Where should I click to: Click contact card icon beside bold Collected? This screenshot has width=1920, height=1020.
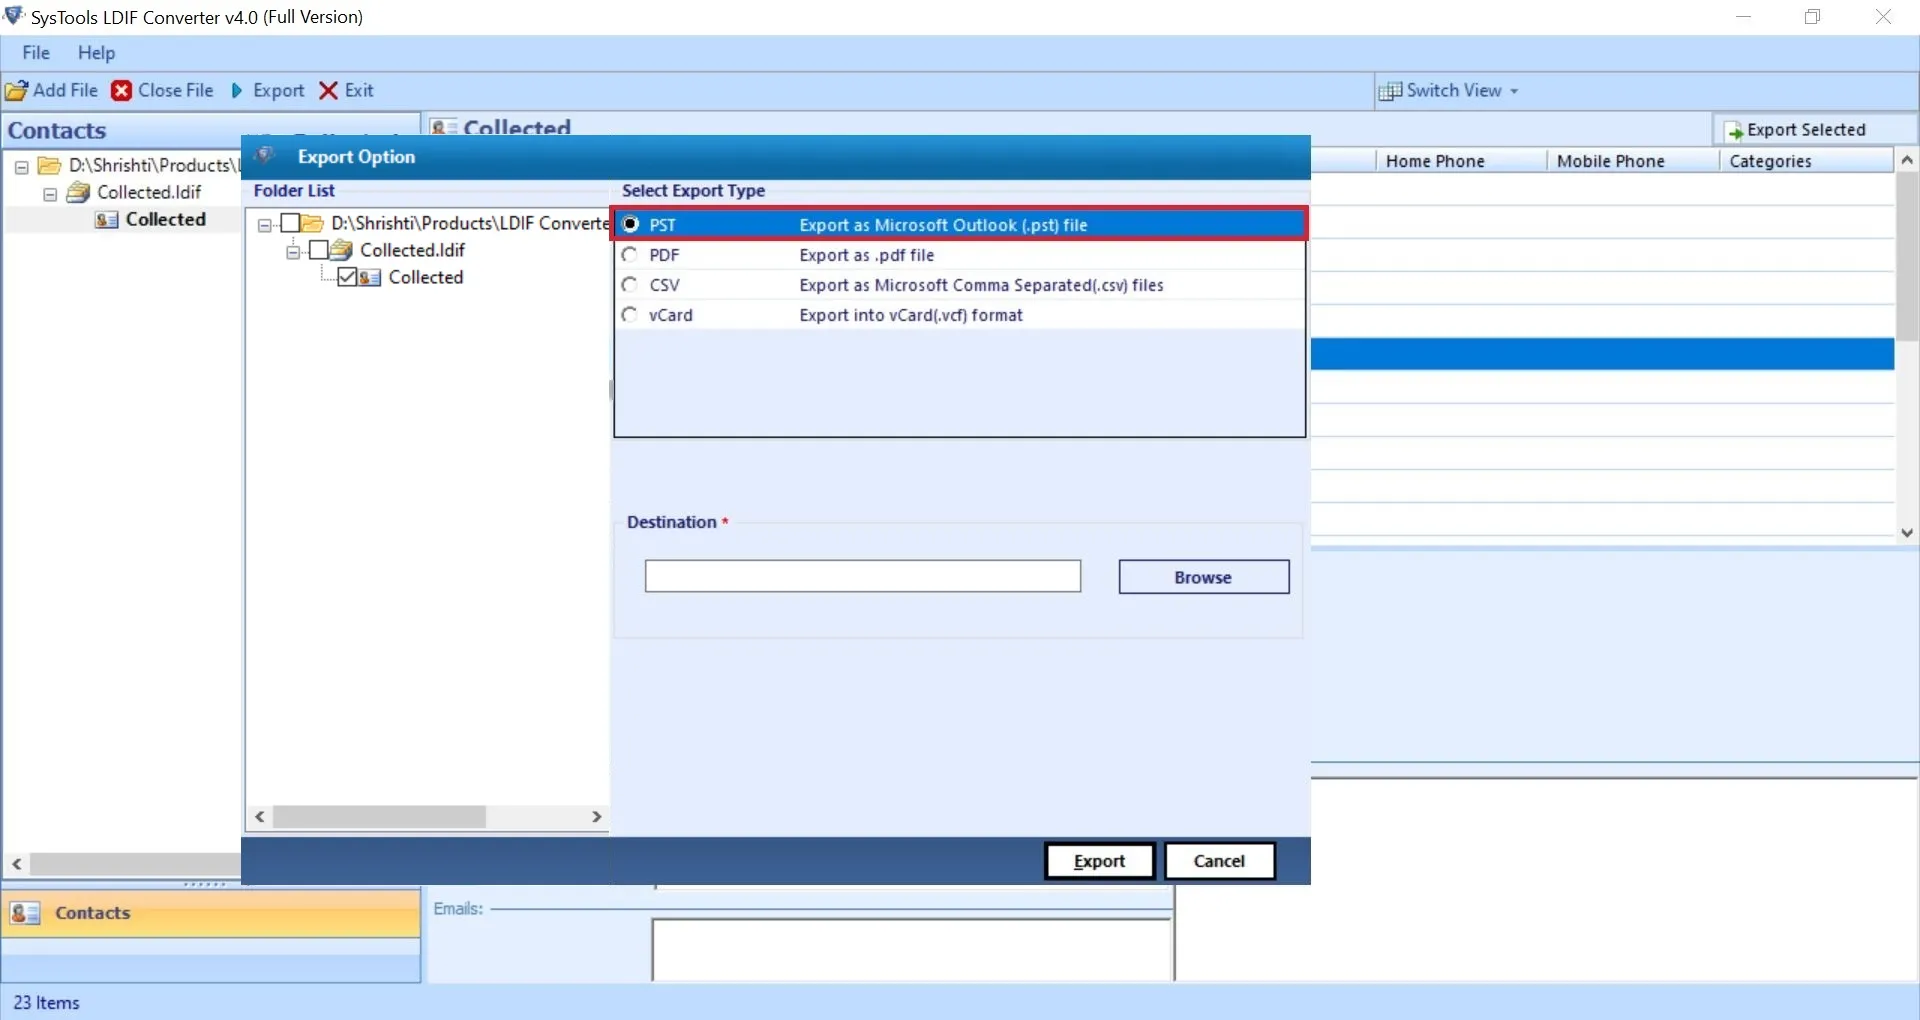(107, 219)
